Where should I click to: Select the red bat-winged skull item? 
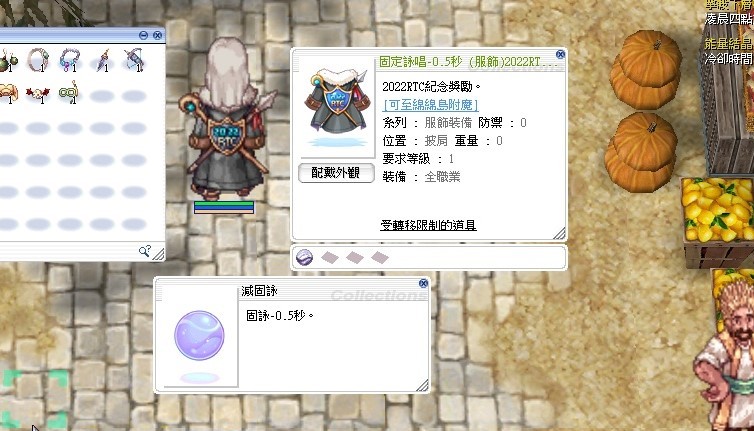38,94
